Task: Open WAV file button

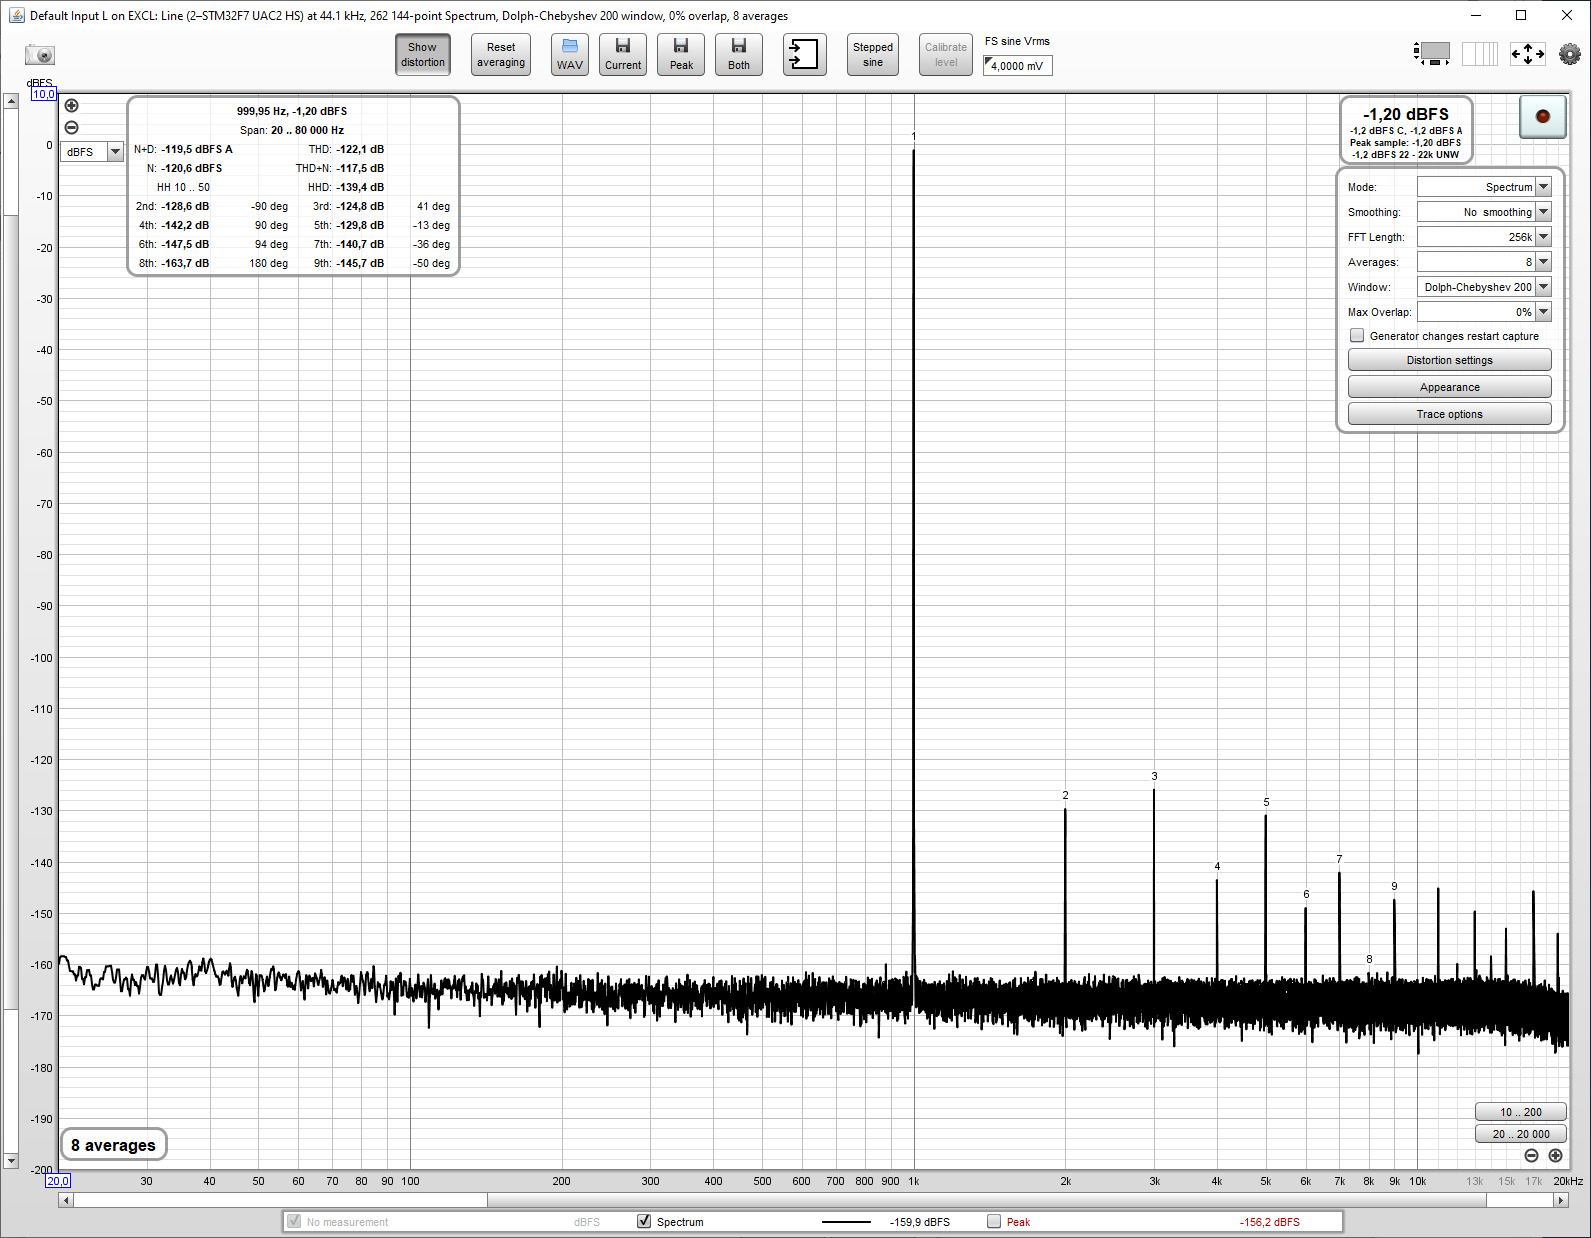Action: tap(570, 55)
